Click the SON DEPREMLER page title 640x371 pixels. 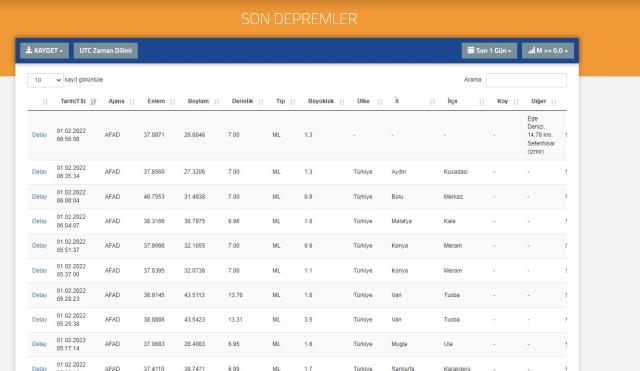click(x=299, y=19)
